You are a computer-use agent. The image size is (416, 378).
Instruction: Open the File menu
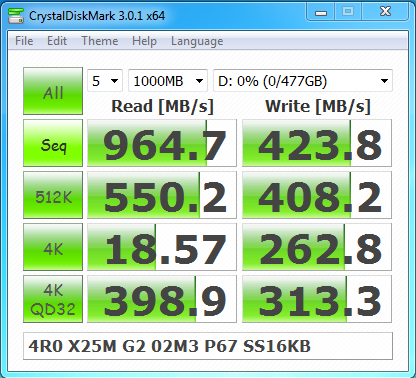24,41
